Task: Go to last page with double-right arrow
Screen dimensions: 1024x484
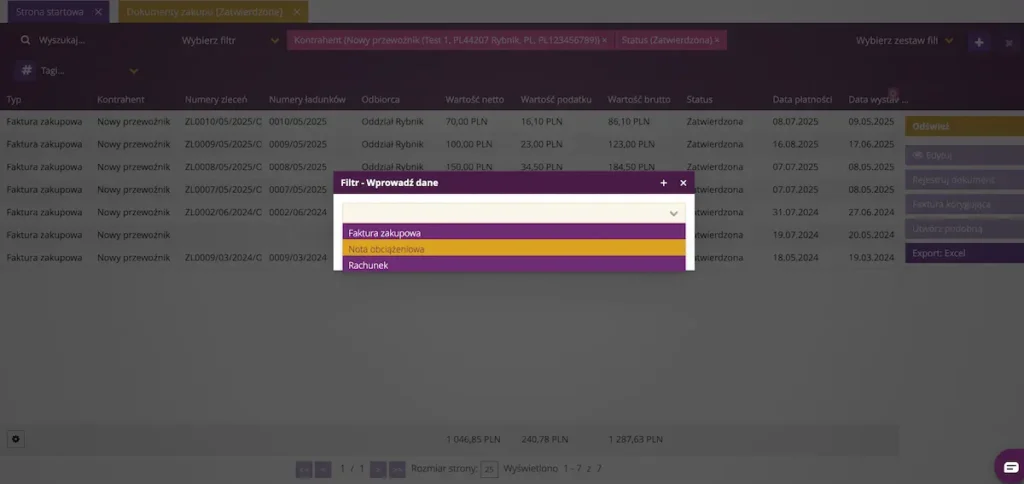Action: pos(397,469)
